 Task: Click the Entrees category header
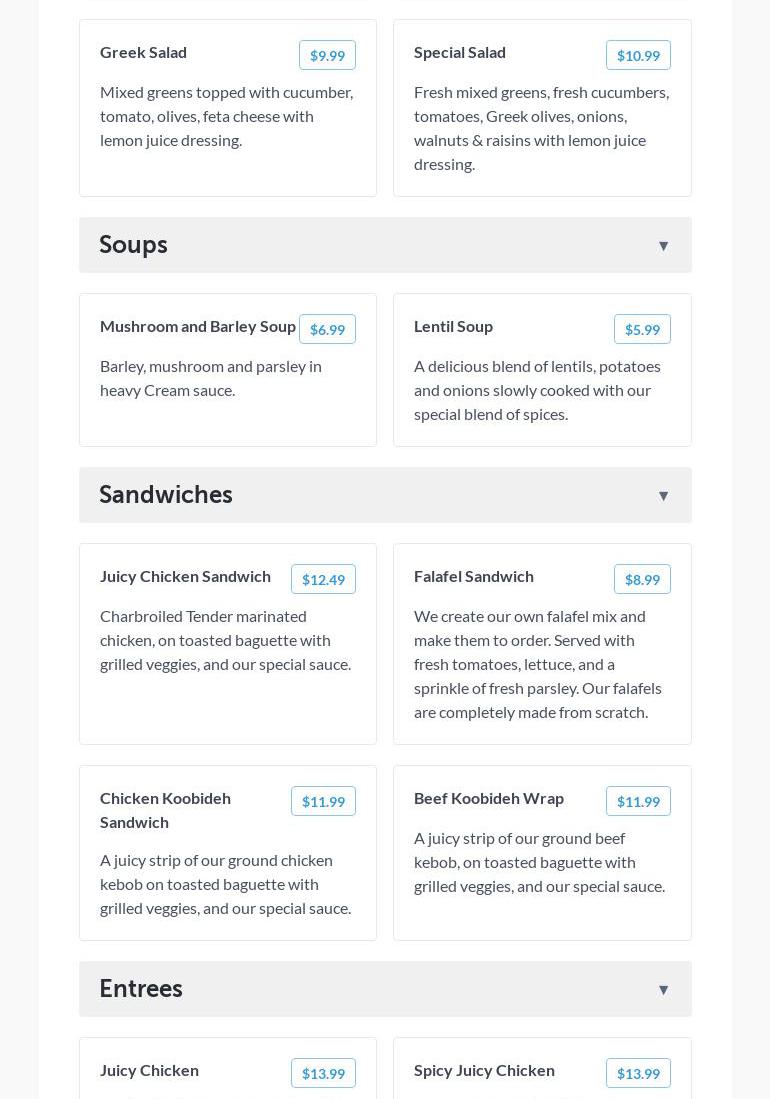pos(141,989)
